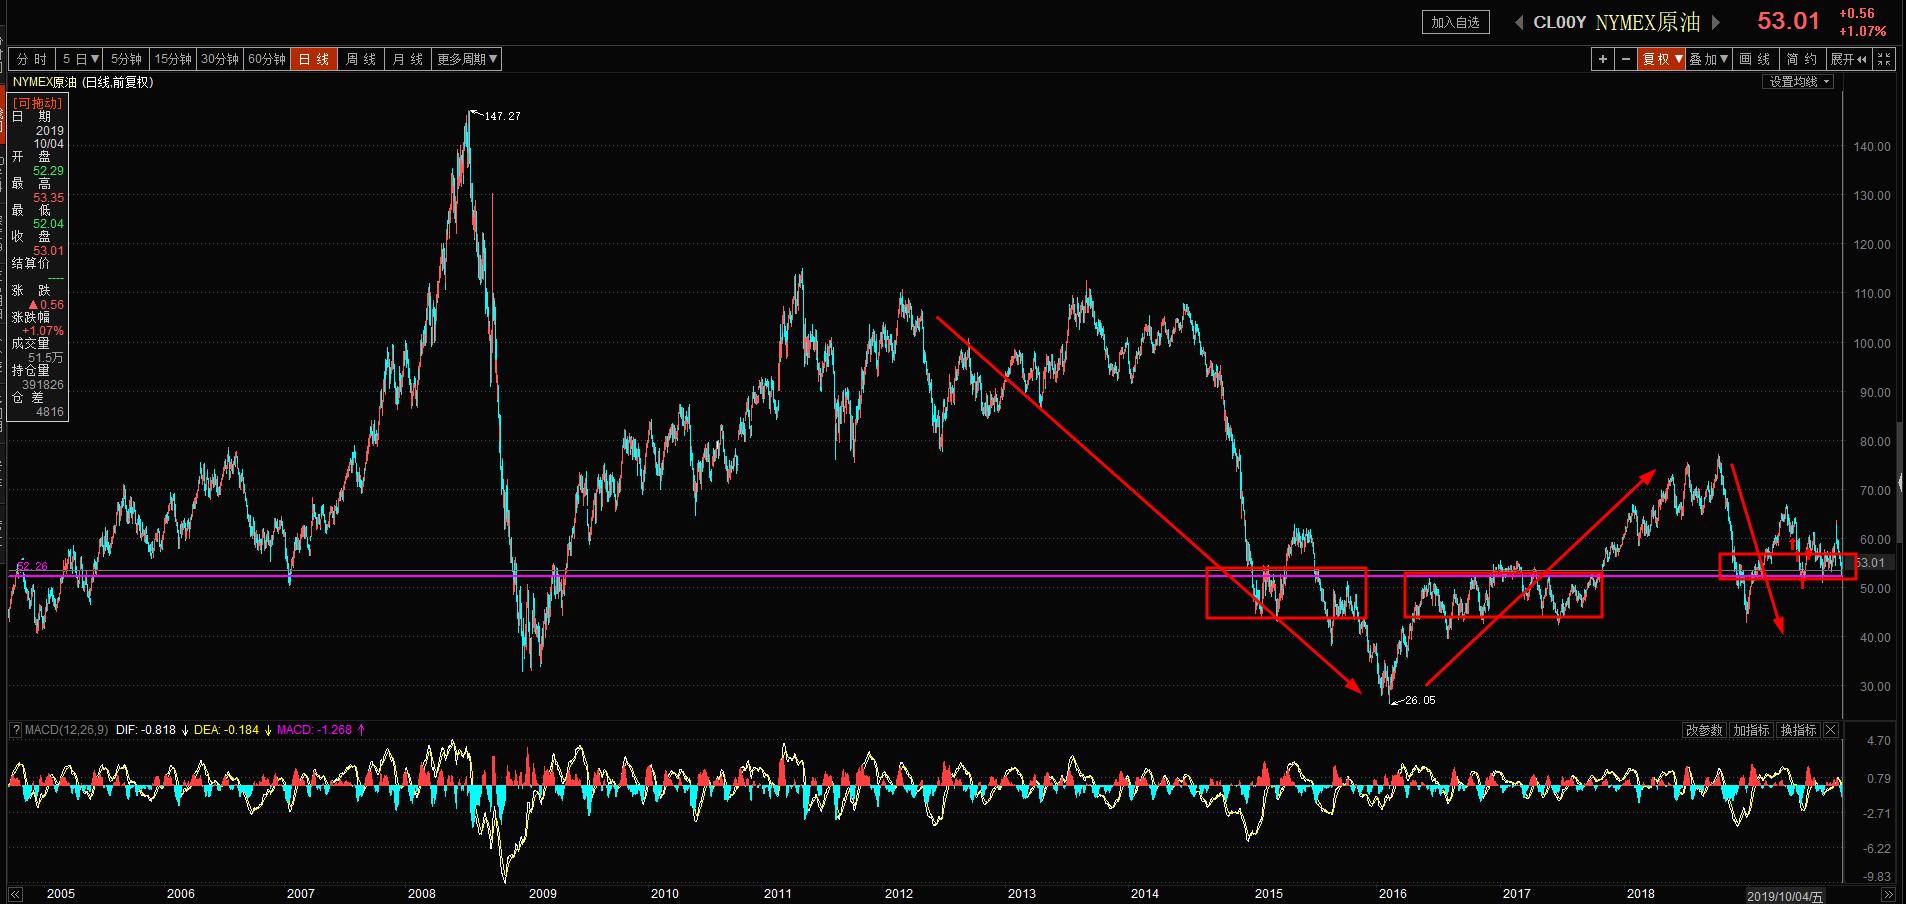Click the 26.05 low price label

click(1420, 700)
